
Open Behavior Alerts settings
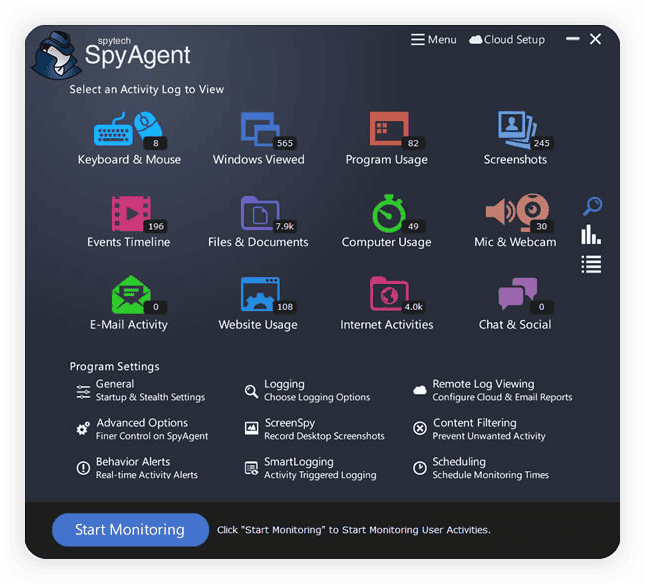pos(137,468)
